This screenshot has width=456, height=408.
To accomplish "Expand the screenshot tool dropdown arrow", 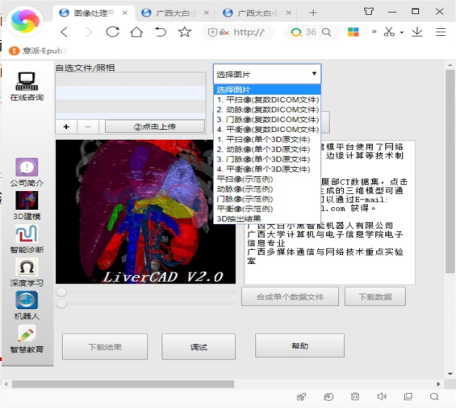I will pyautogui.click(x=402, y=32).
